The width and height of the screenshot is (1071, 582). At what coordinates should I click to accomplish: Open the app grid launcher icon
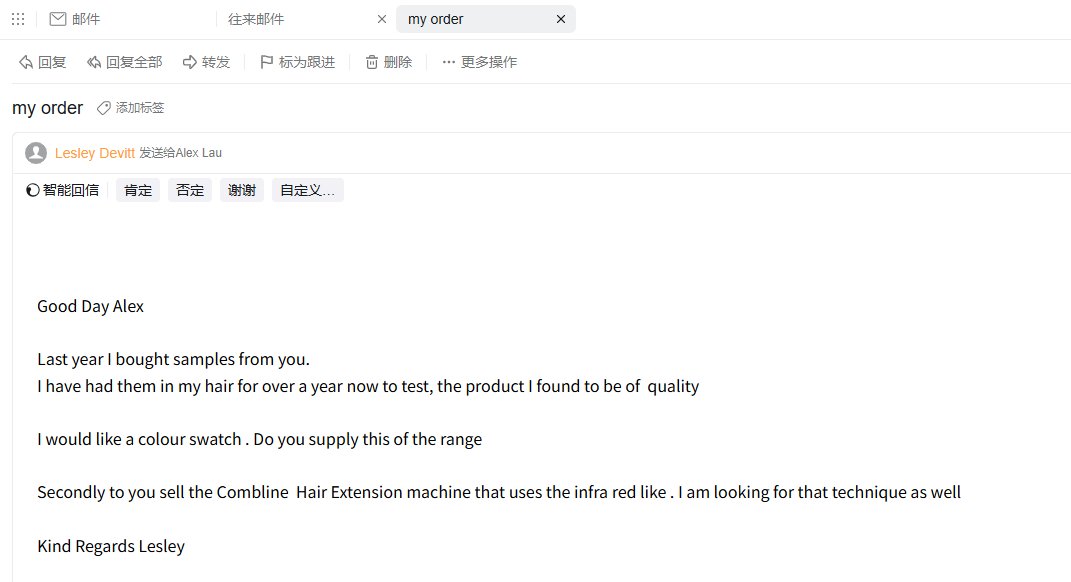[x=18, y=19]
